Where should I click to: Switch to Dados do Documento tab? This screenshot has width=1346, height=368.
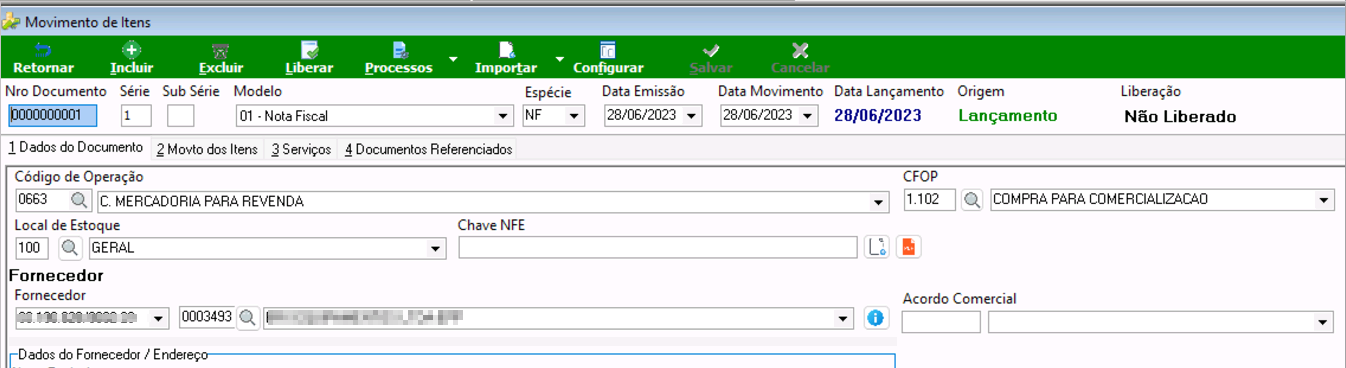(x=76, y=148)
